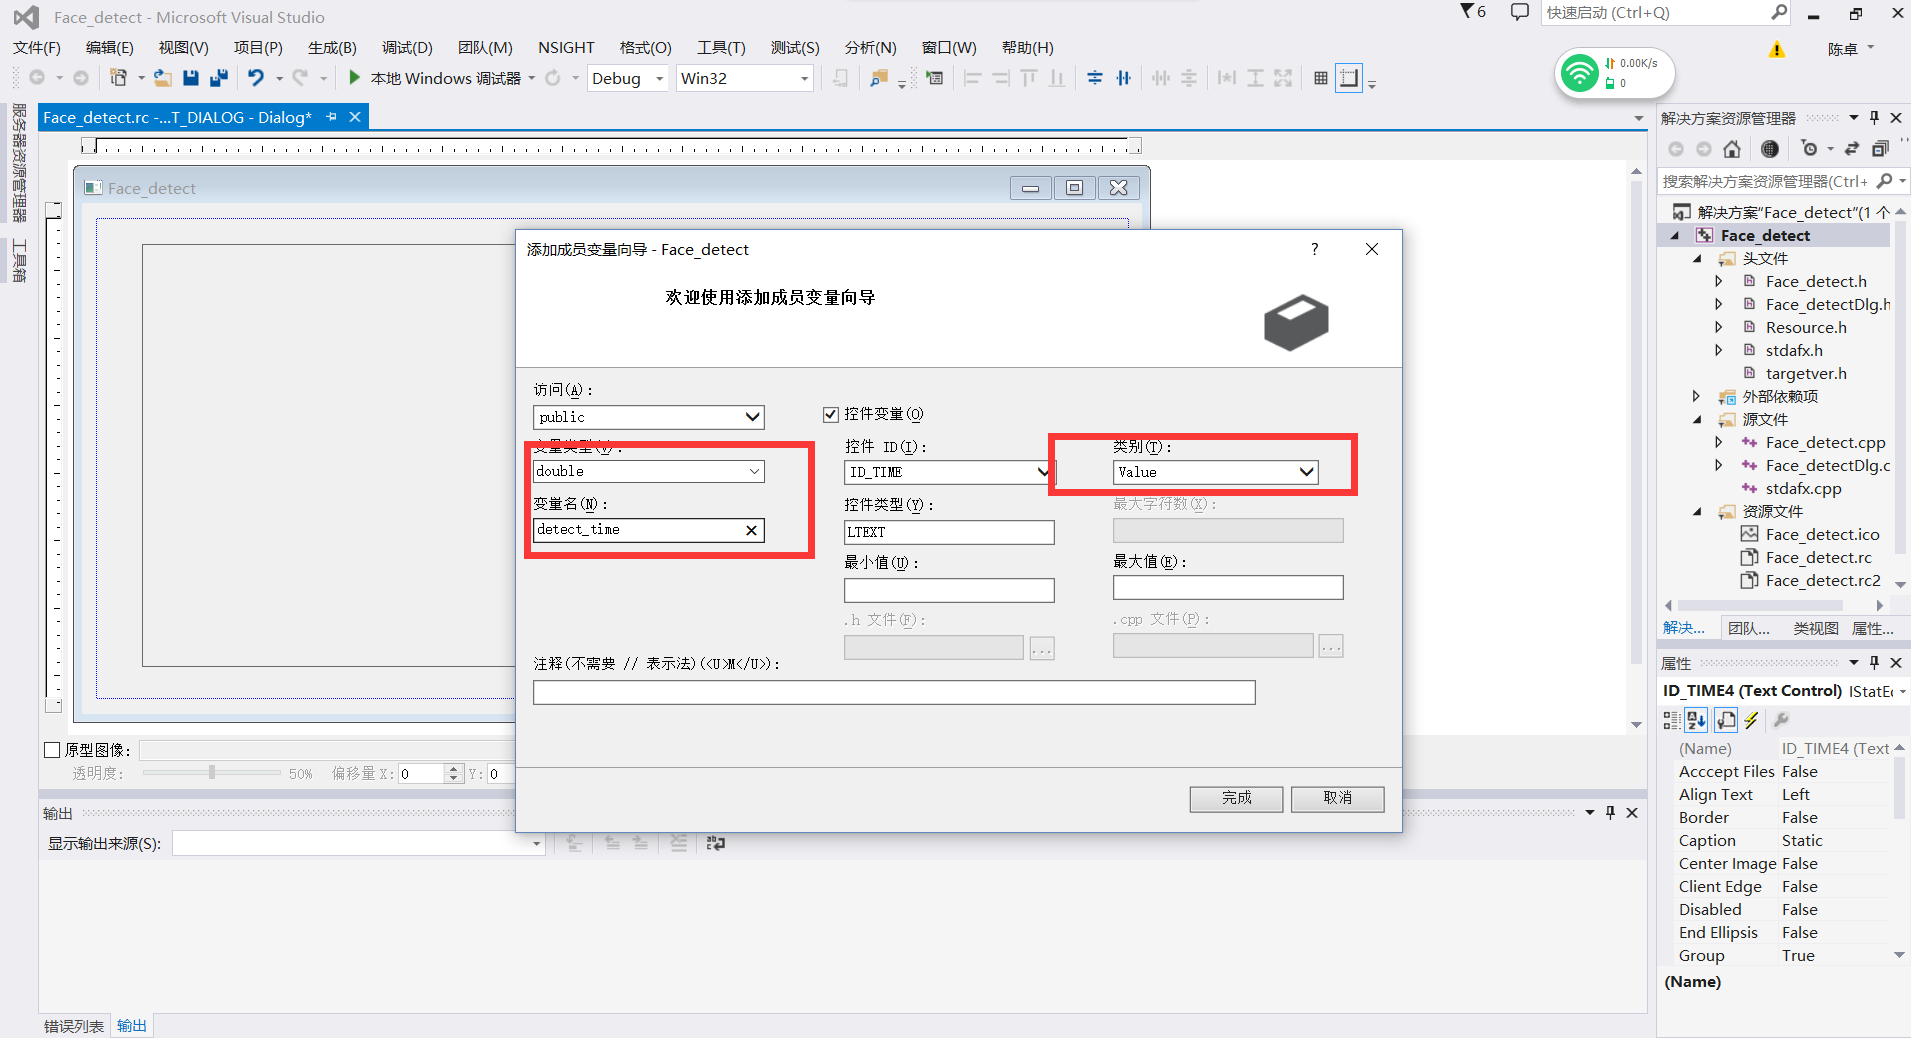Open the 工具(T) menu

(x=721, y=48)
